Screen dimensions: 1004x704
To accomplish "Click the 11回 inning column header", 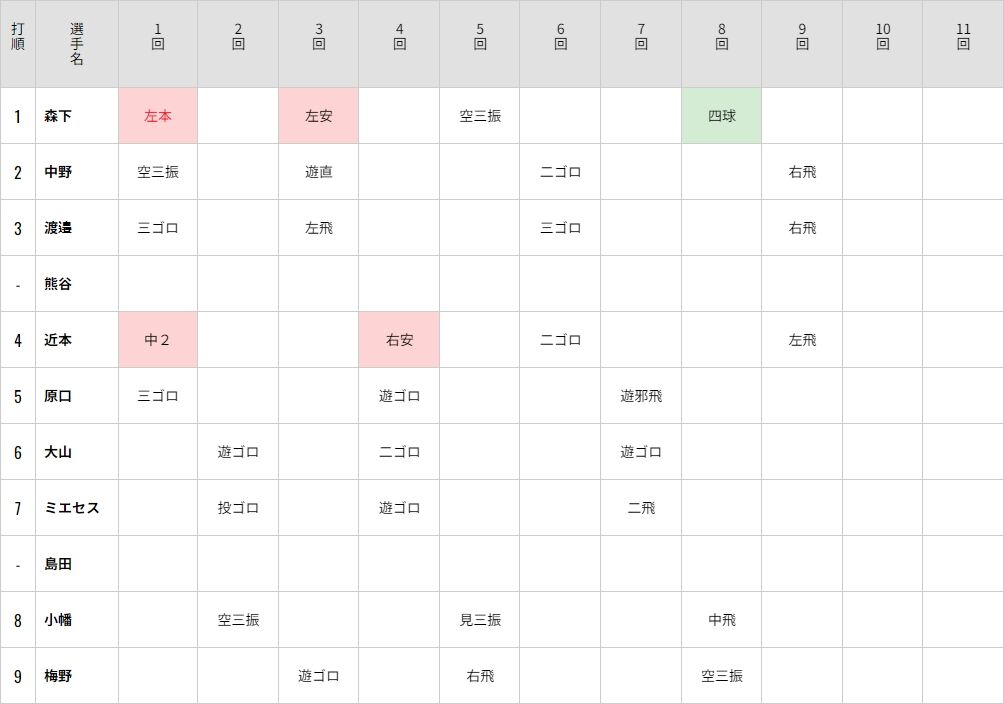I will pos(963,37).
